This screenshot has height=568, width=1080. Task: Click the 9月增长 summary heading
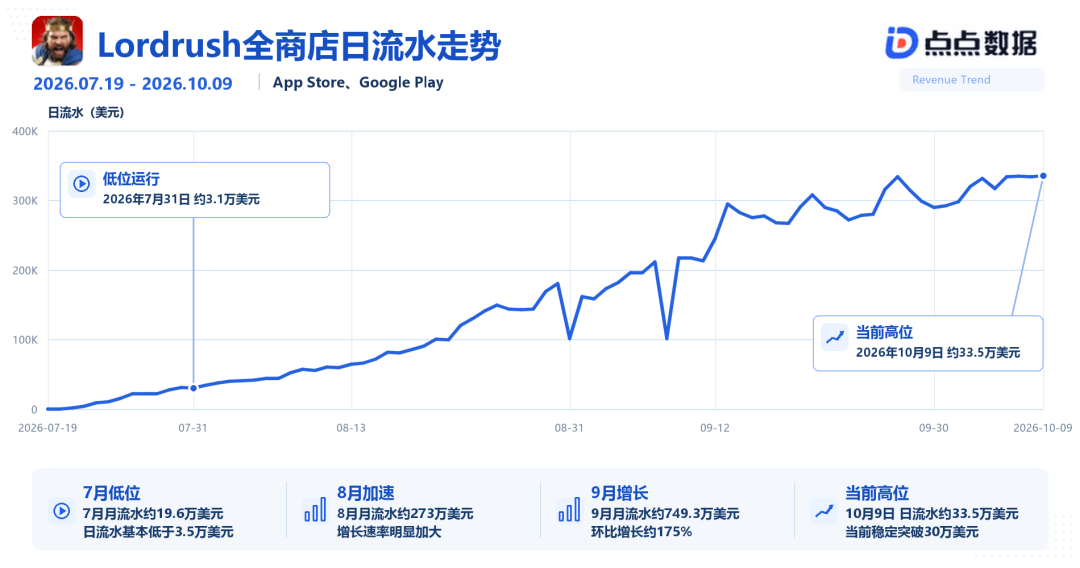(x=620, y=493)
